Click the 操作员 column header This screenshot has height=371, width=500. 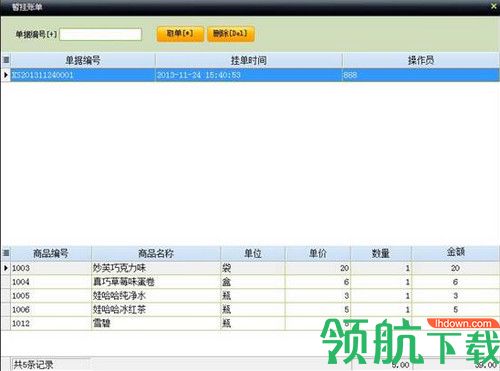coord(421,60)
